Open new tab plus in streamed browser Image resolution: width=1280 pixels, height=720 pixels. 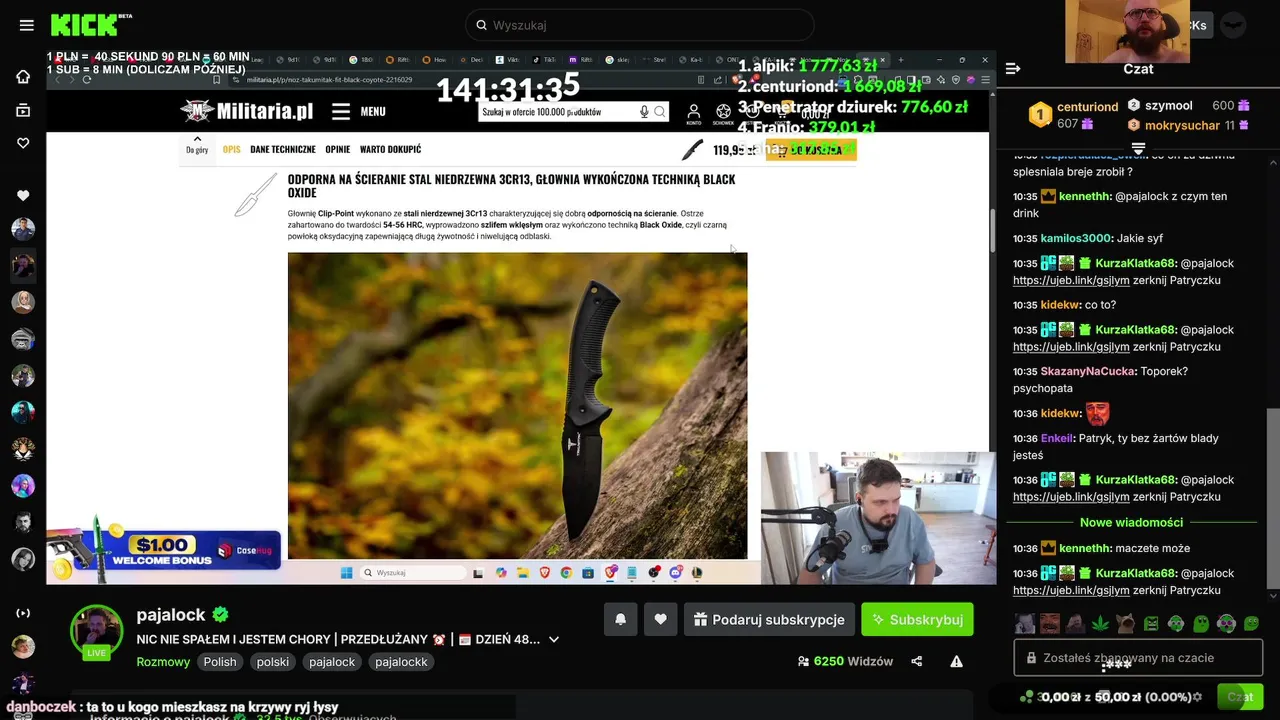pos(900,60)
